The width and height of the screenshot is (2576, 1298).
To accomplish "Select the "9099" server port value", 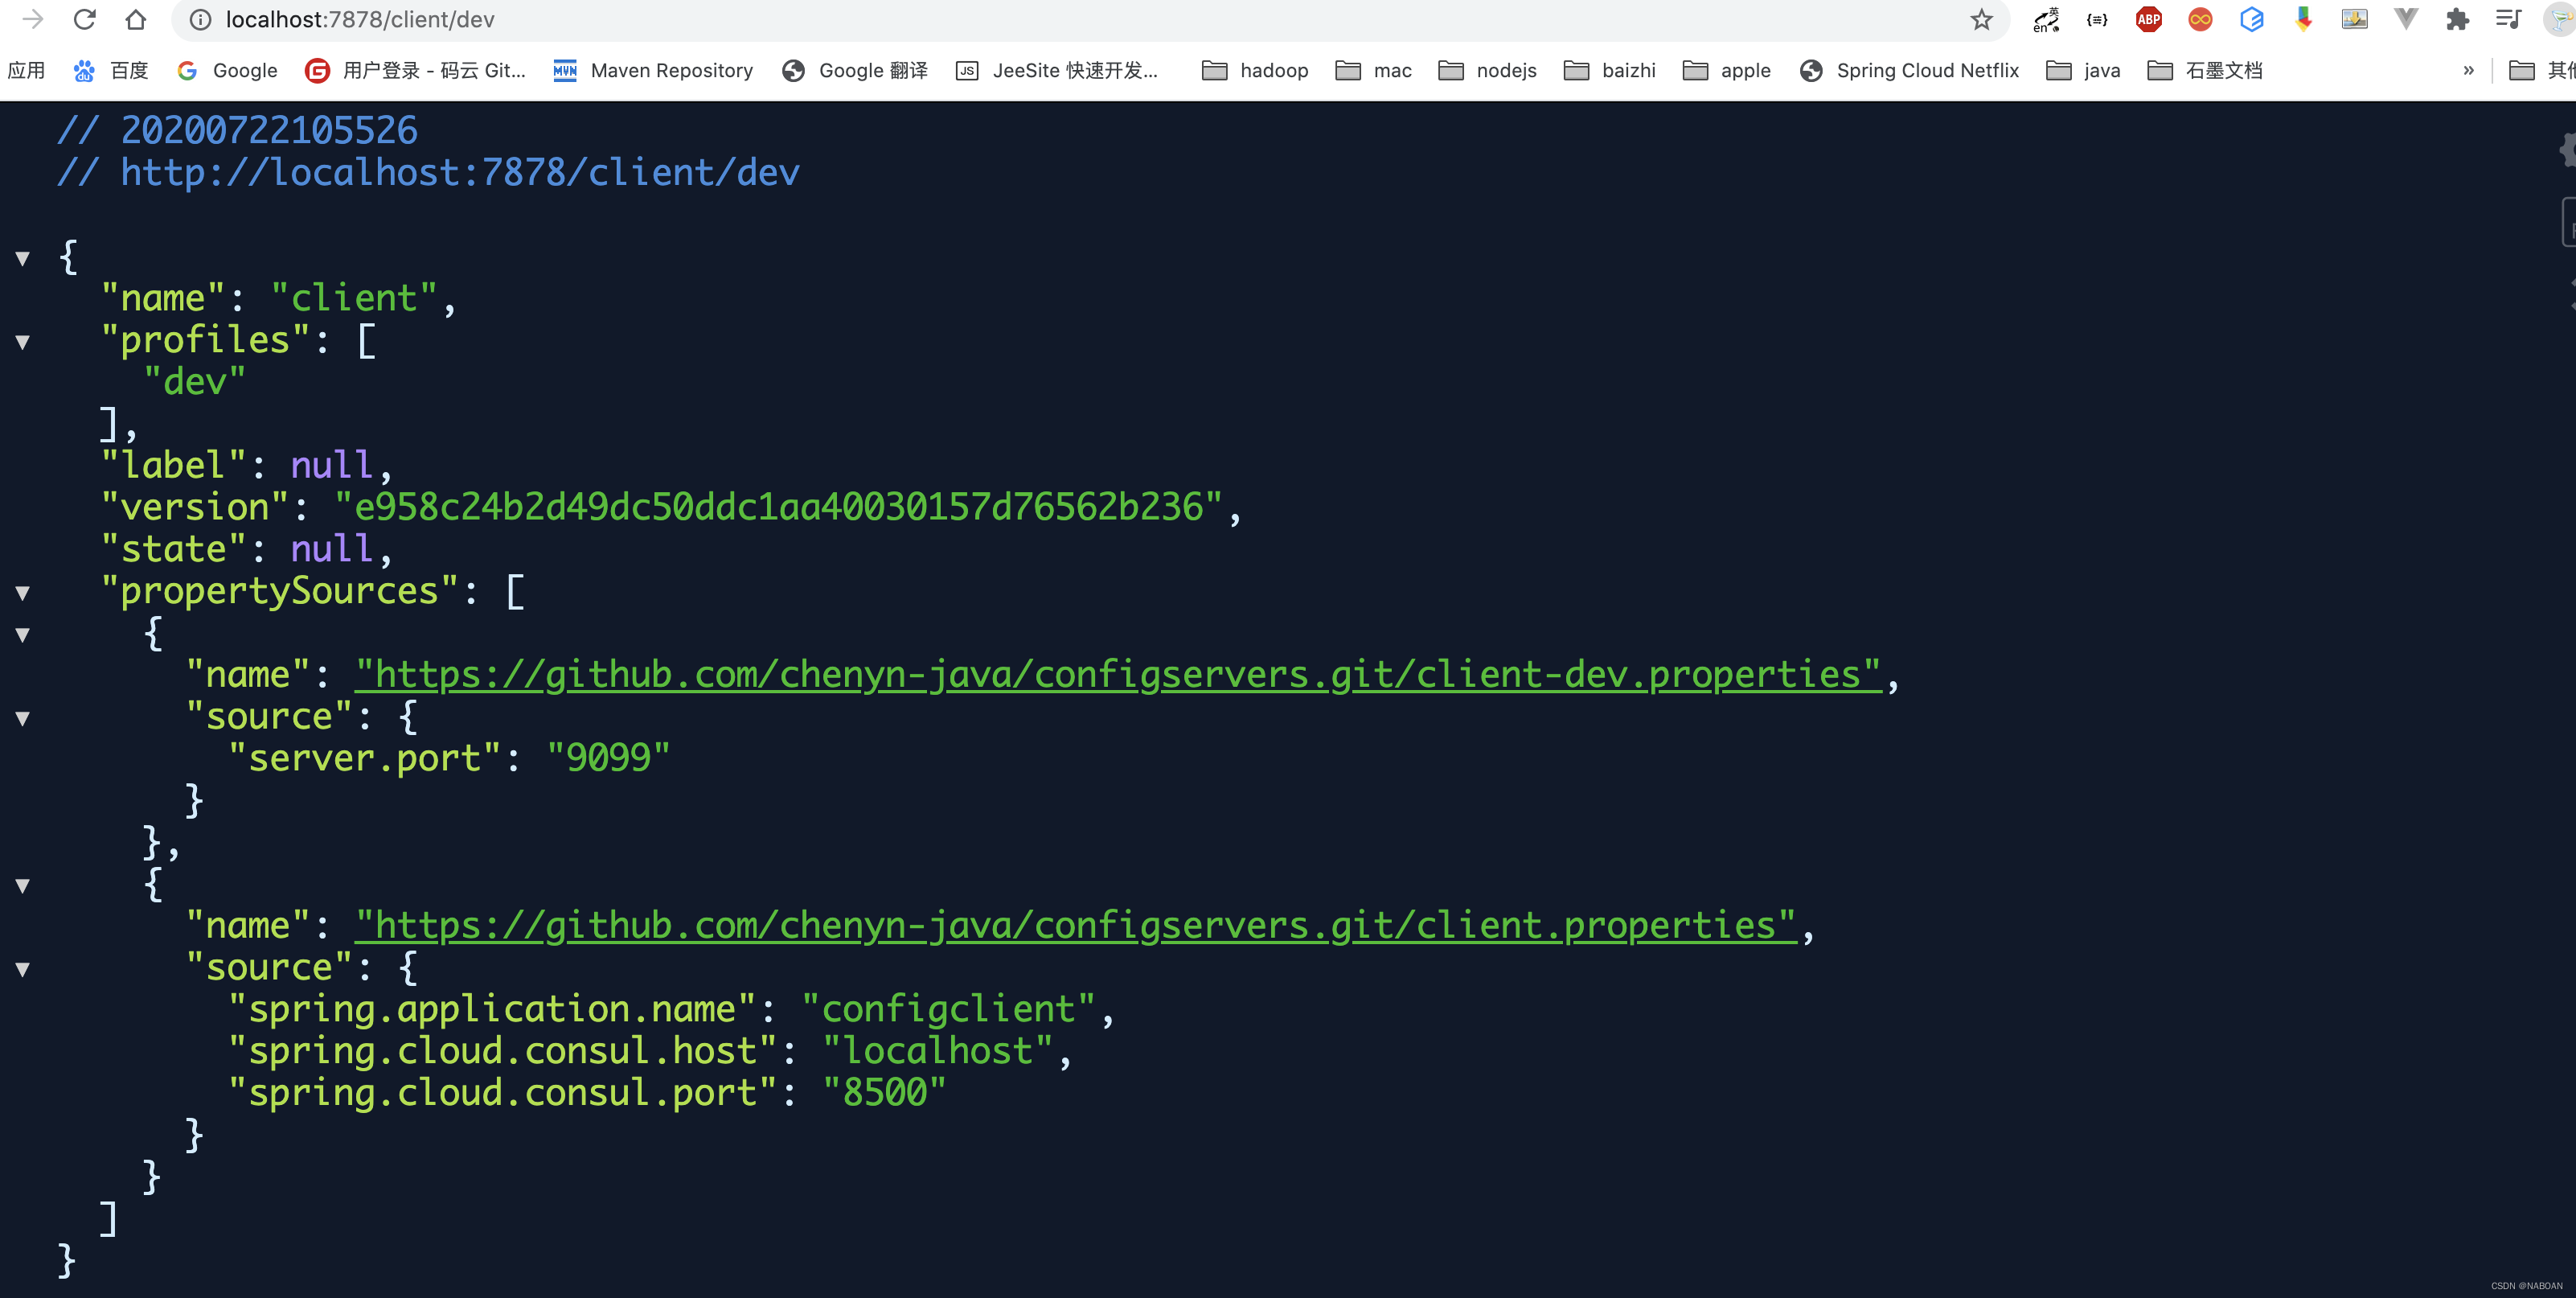I will tap(608, 759).
